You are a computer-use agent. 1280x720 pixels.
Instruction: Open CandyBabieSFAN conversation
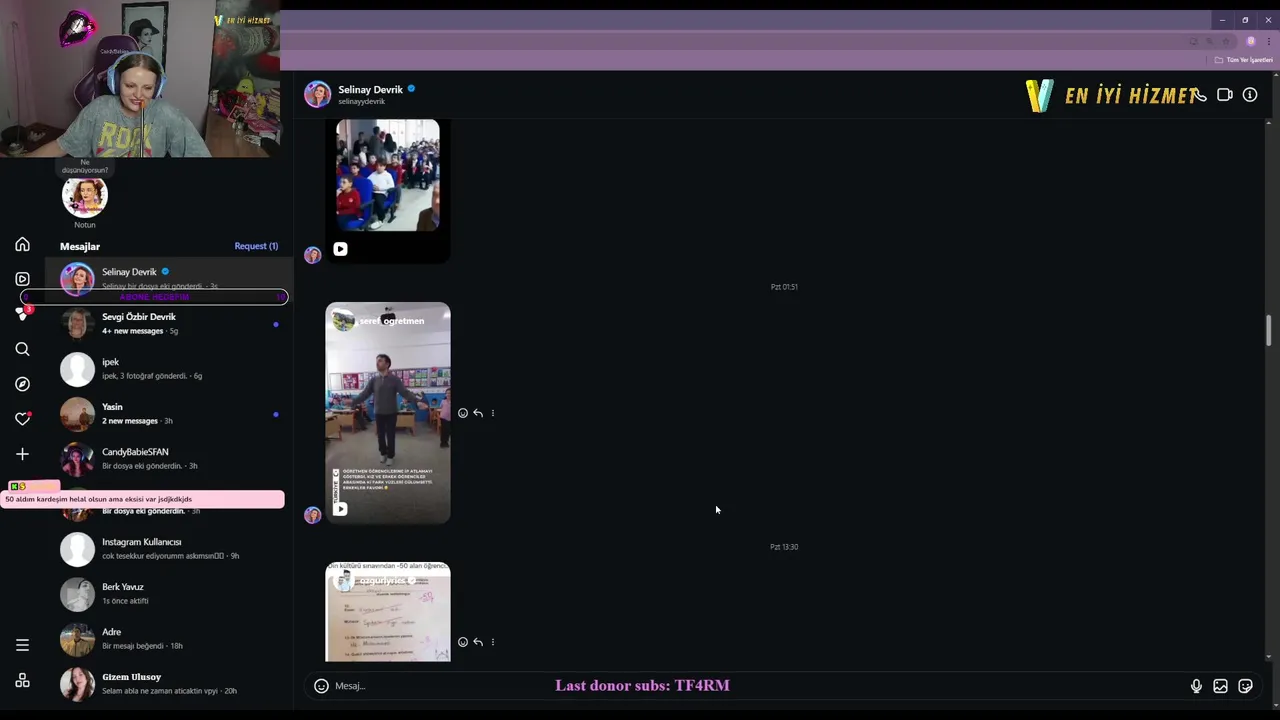170,459
